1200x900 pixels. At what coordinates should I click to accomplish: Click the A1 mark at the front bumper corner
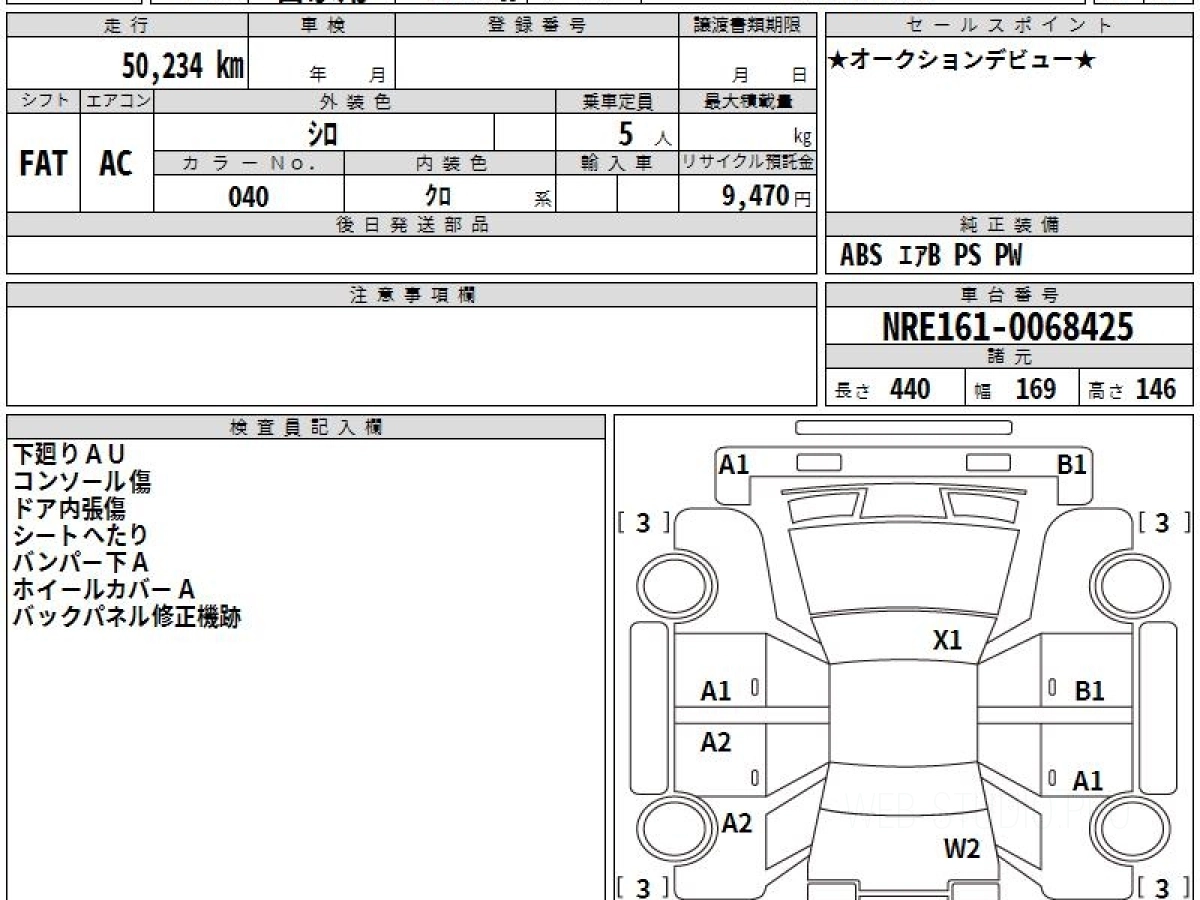734,464
